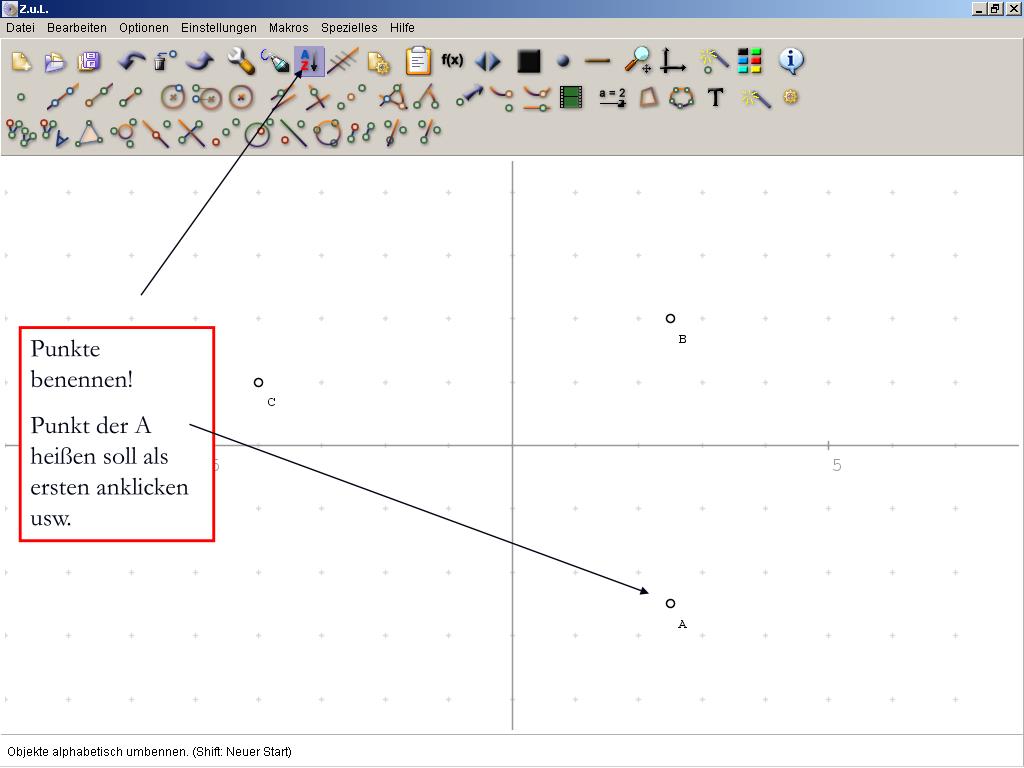1024x768 pixels.
Task: Select the Text T tool
Action: [716, 97]
